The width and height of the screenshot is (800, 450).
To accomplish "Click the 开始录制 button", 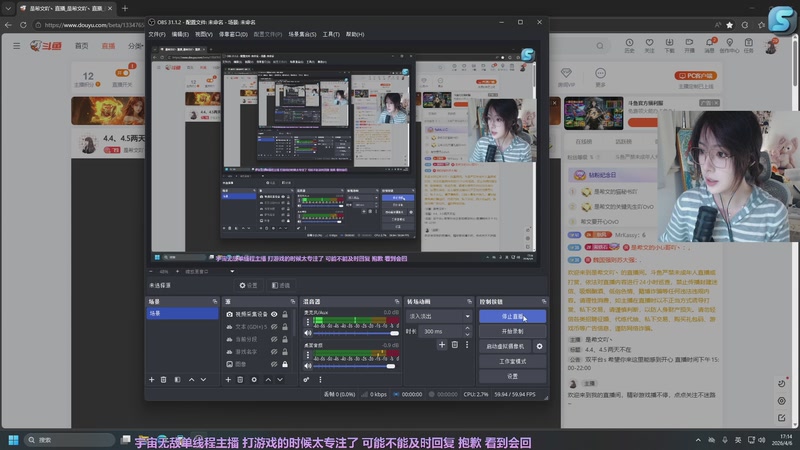I will coord(512,331).
